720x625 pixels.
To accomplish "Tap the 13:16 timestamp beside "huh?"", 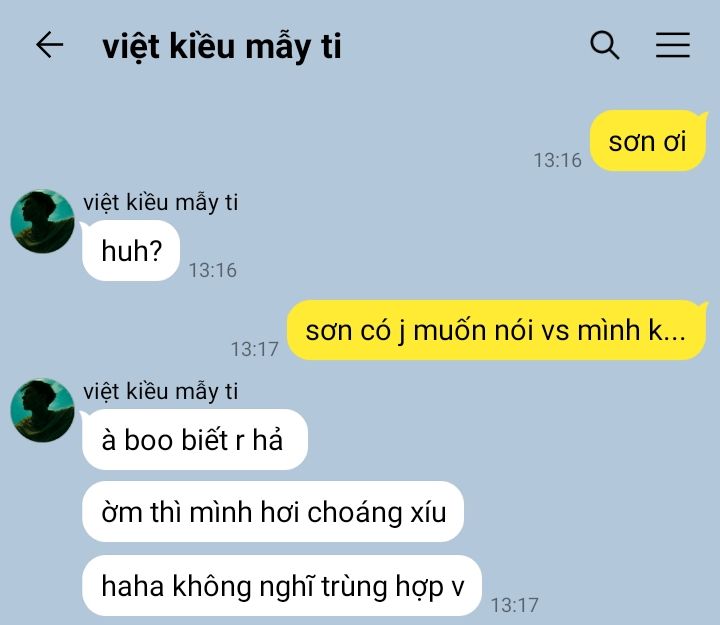I will click(213, 270).
